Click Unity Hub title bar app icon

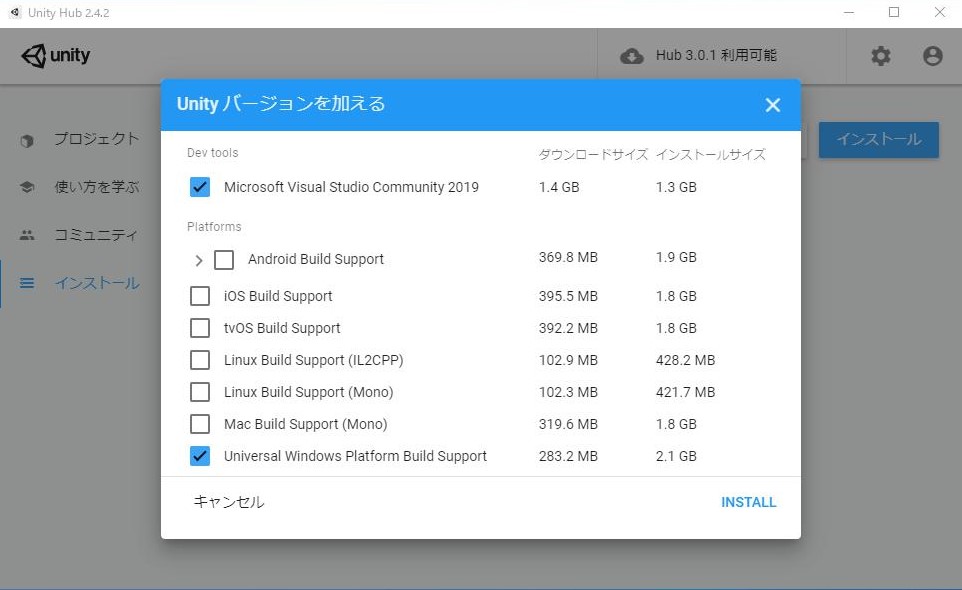pos(15,12)
